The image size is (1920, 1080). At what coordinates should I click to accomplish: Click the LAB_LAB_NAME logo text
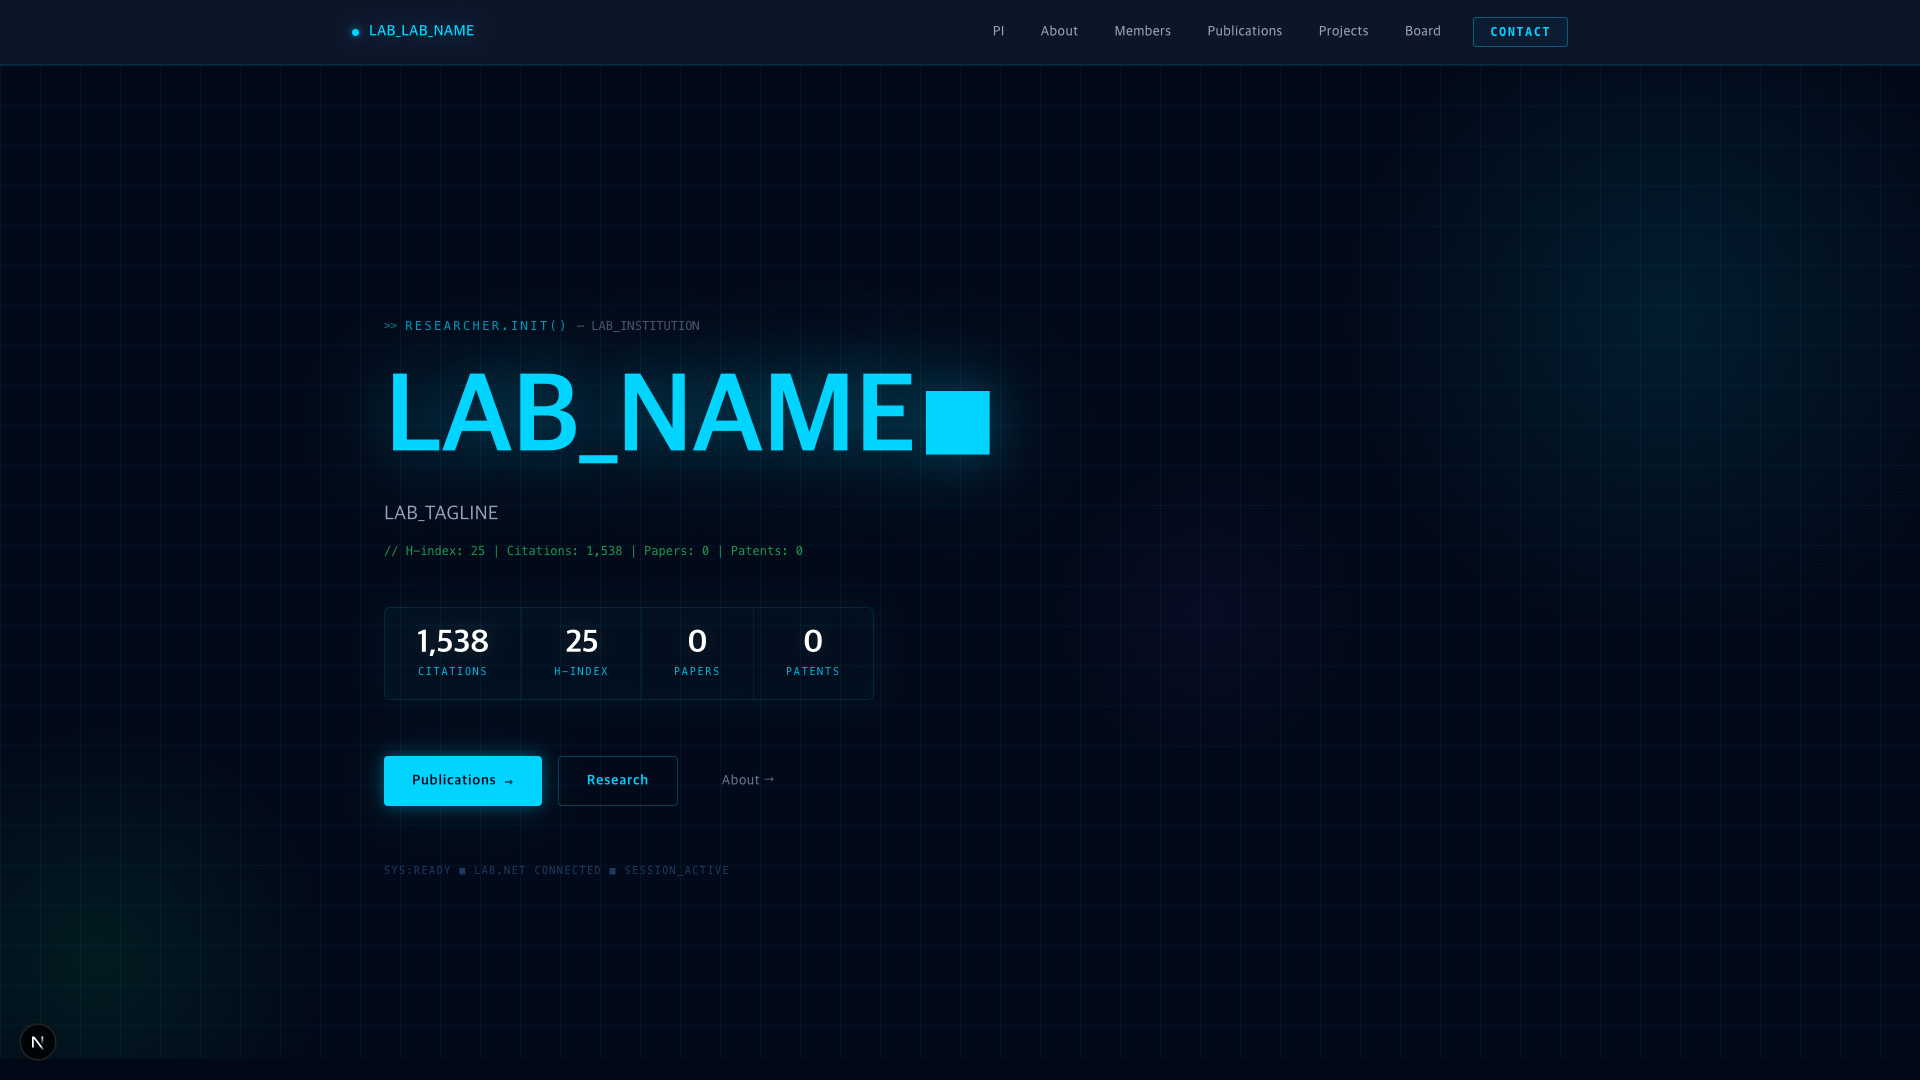point(421,31)
